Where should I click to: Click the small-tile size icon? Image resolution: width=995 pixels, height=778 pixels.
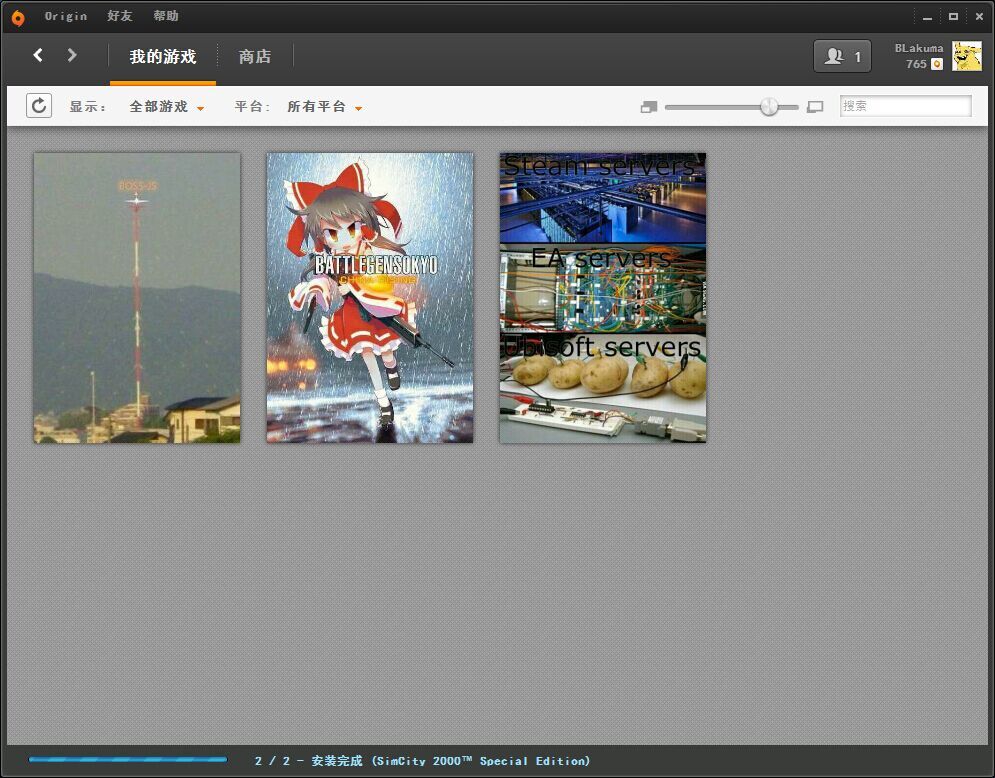pos(649,107)
